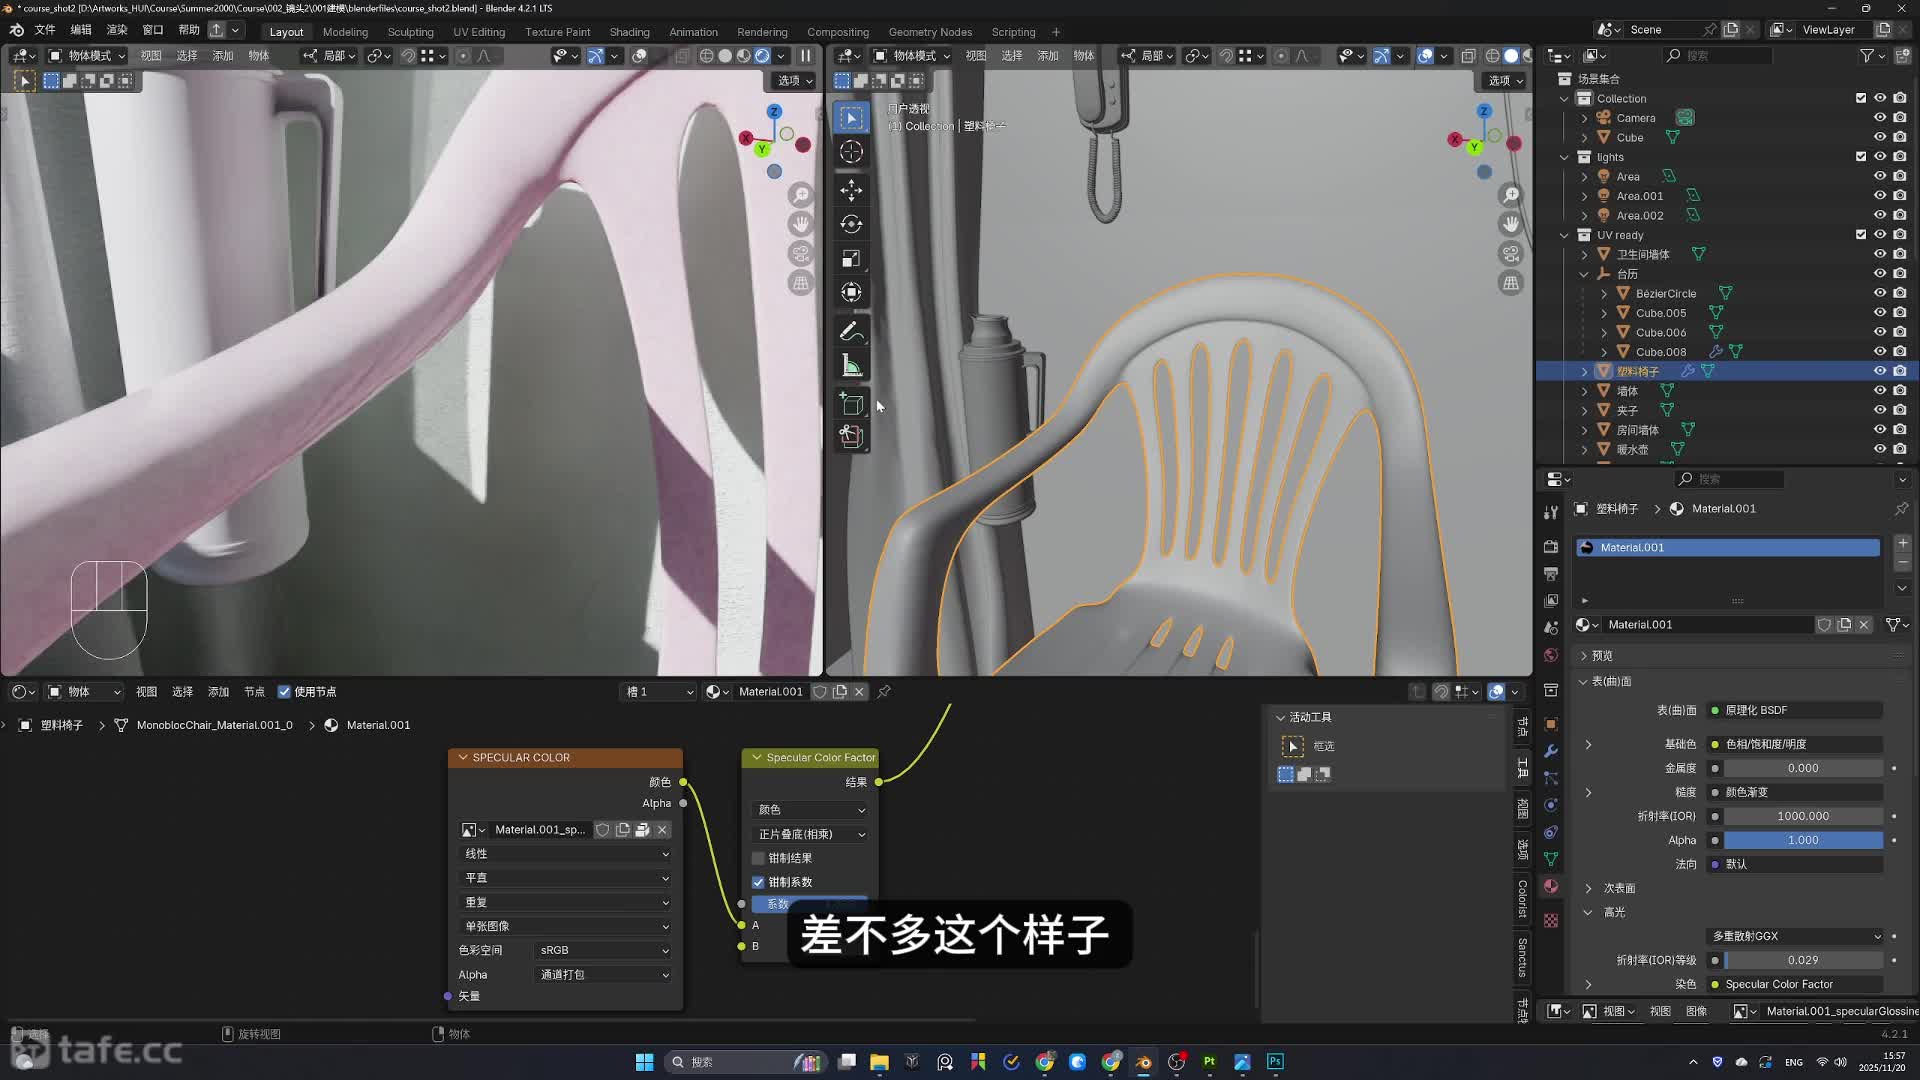1920x1080 pixels.
Task: Select the Move tool in viewport toolbar
Action: tap(851, 190)
